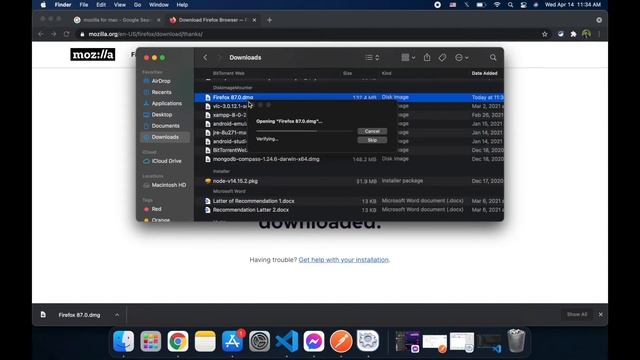
Task: Open Finder list view switcher
Action: coord(372,58)
